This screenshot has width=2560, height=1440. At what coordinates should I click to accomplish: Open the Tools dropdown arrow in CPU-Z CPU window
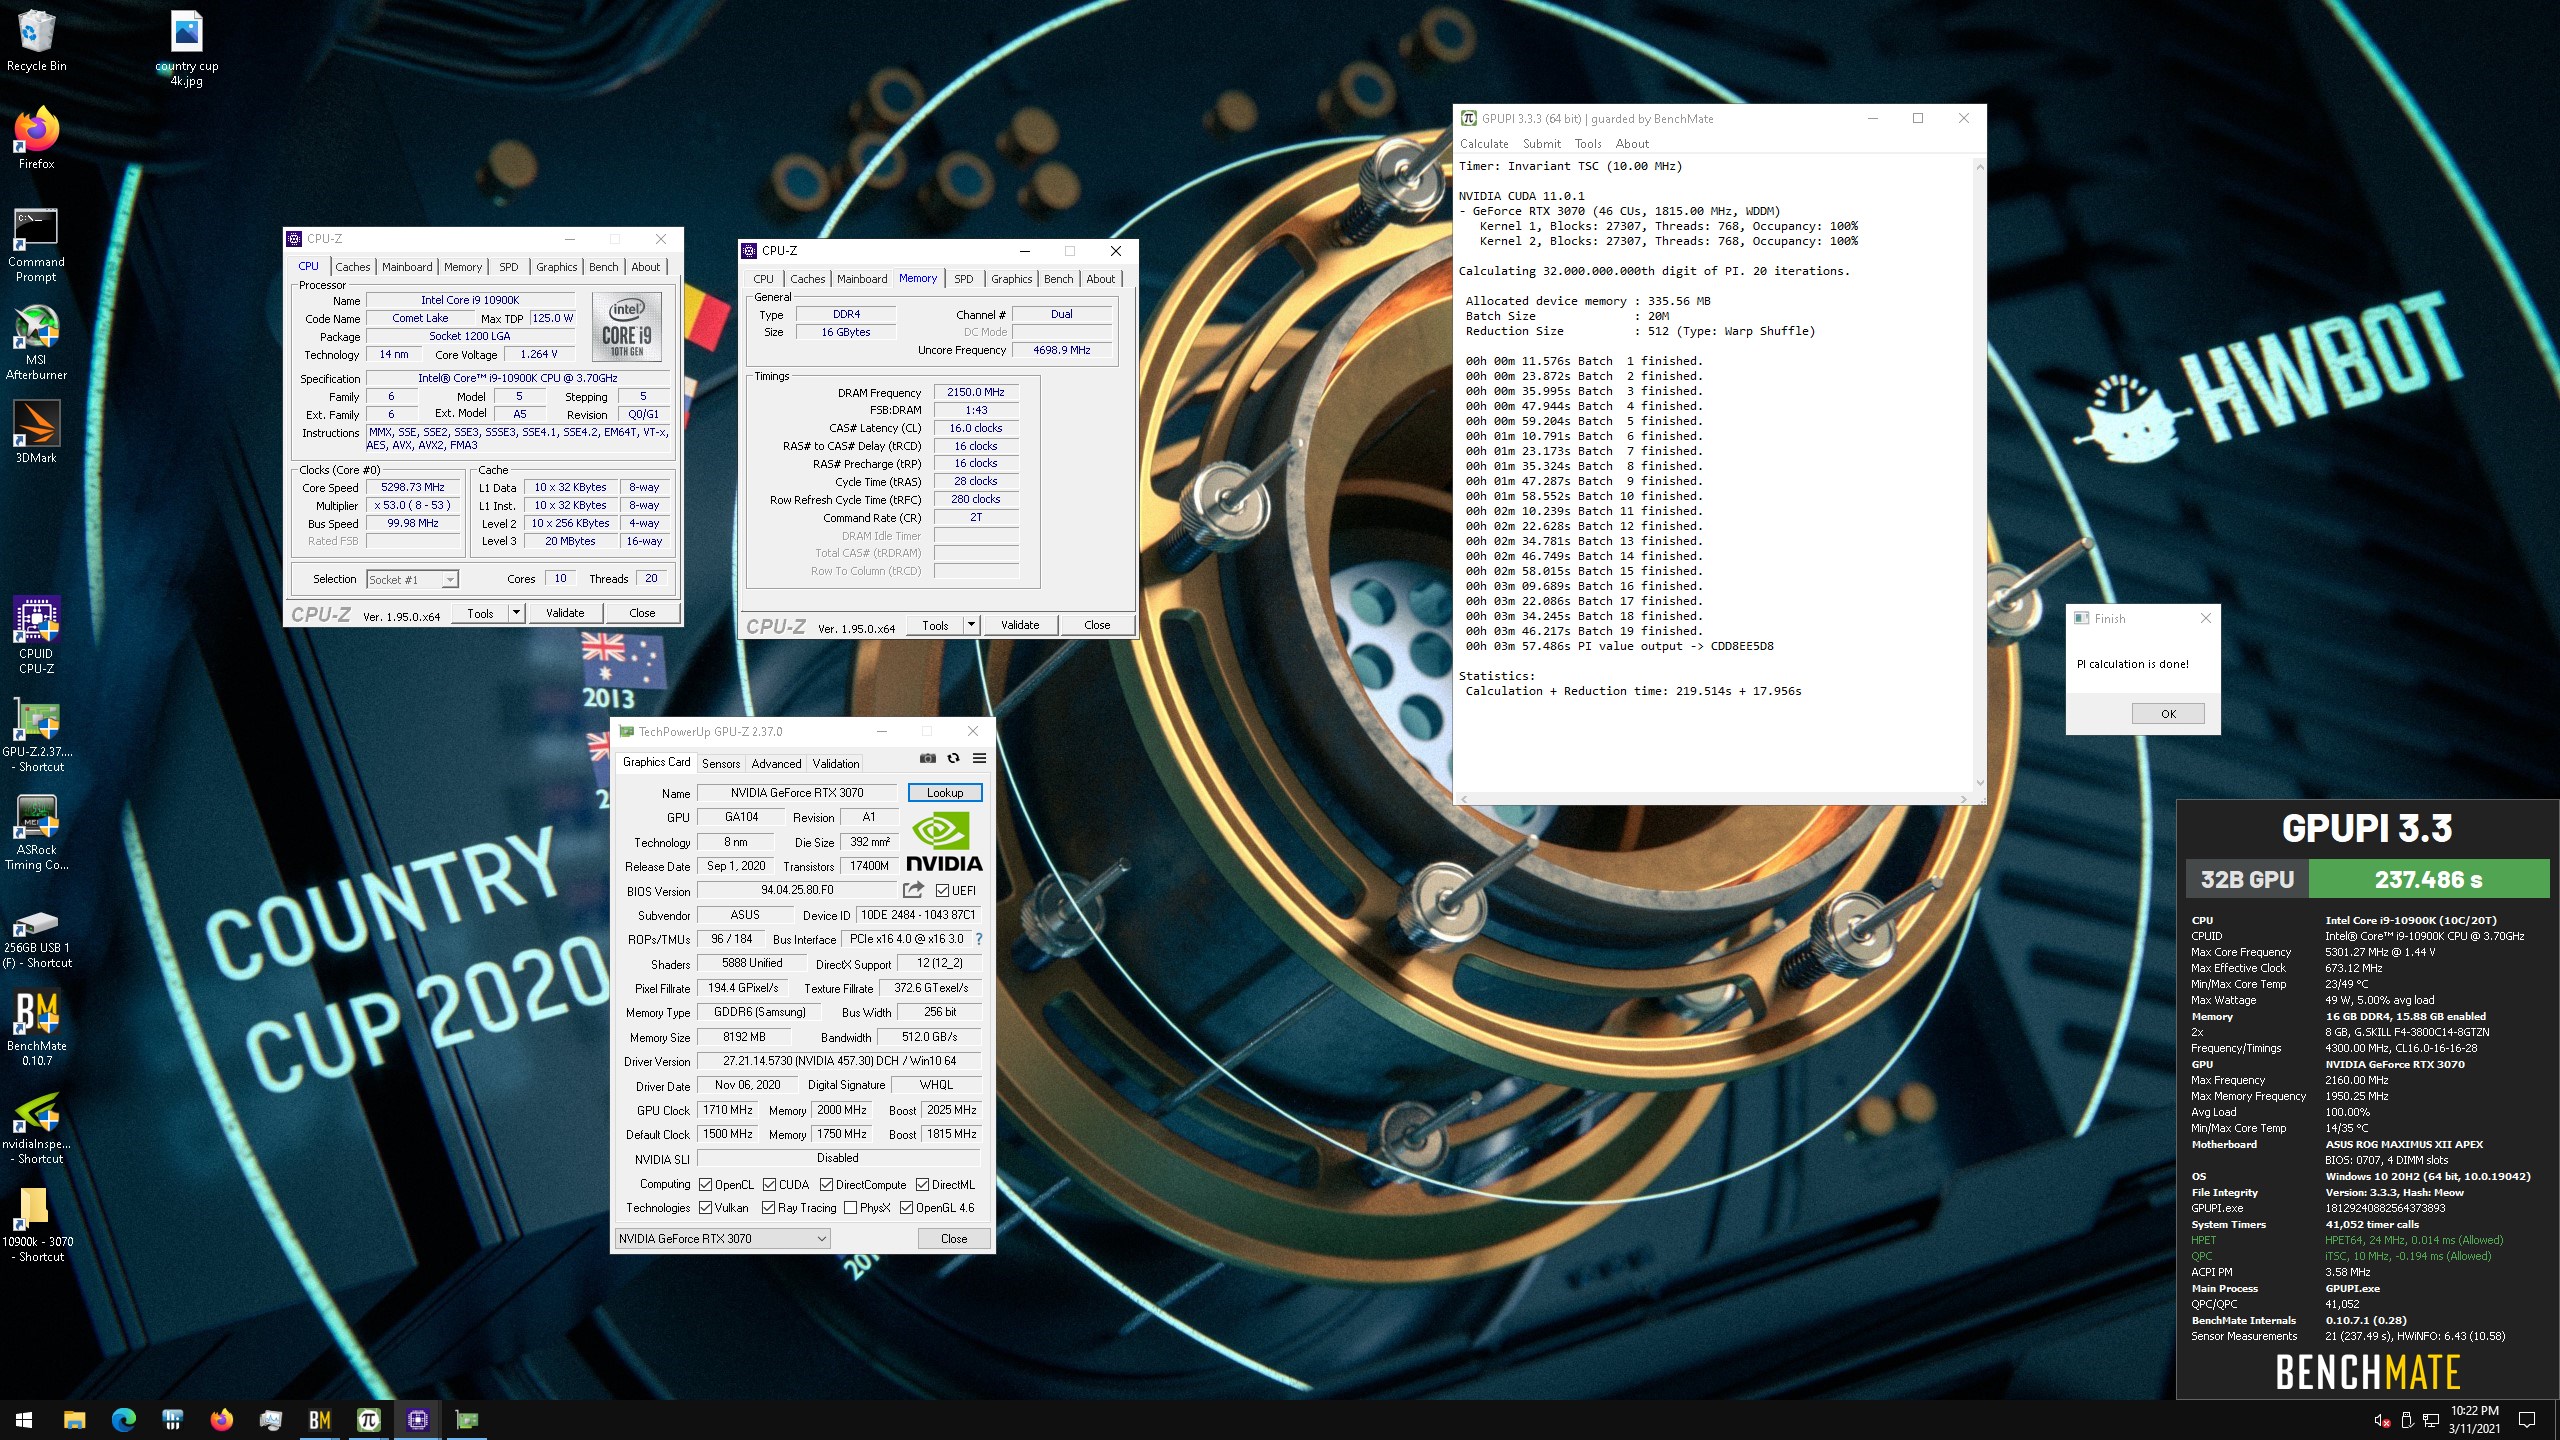(516, 613)
